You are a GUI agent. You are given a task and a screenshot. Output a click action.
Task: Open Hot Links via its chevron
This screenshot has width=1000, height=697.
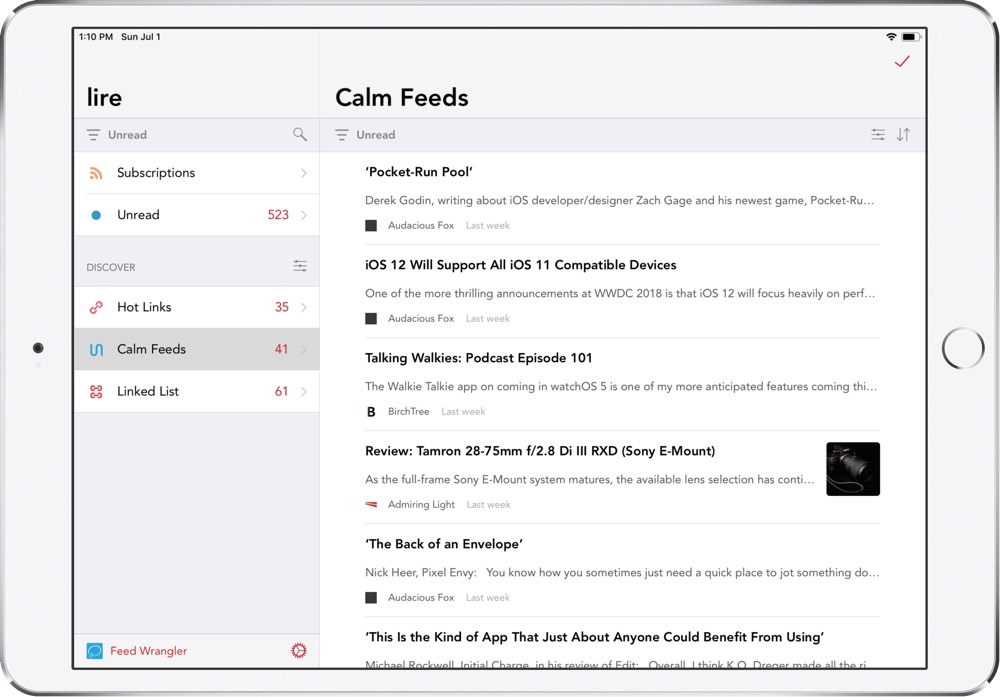[304, 307]
